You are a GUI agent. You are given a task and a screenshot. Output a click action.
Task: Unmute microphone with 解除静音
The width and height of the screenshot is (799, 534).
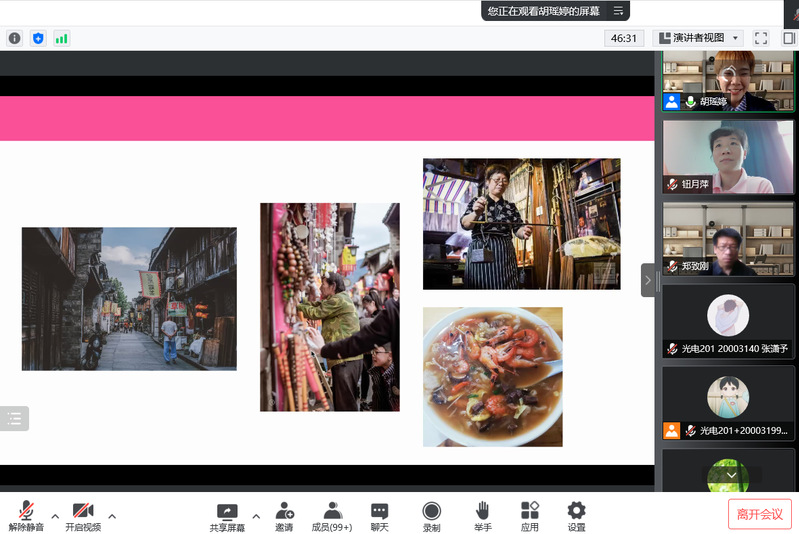[x=26, y=516]
